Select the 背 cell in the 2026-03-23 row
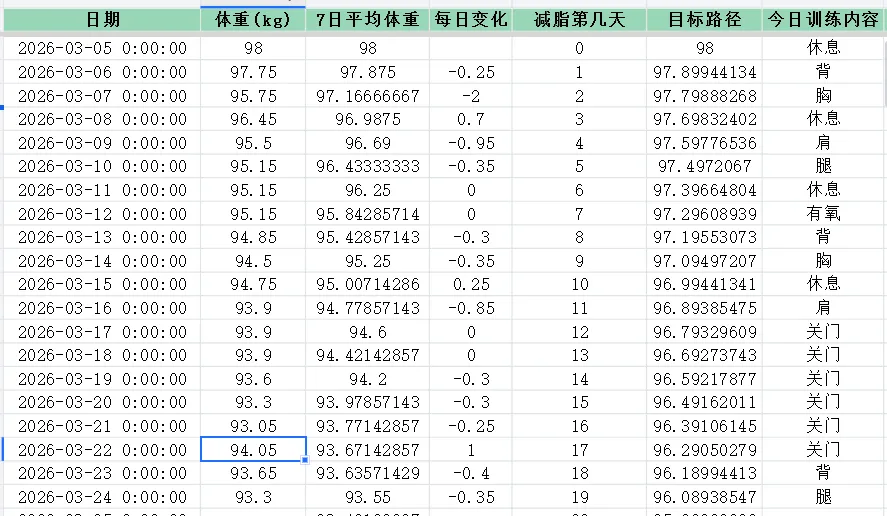The width and height of the screenshot is (887, 516). (823, 473)
